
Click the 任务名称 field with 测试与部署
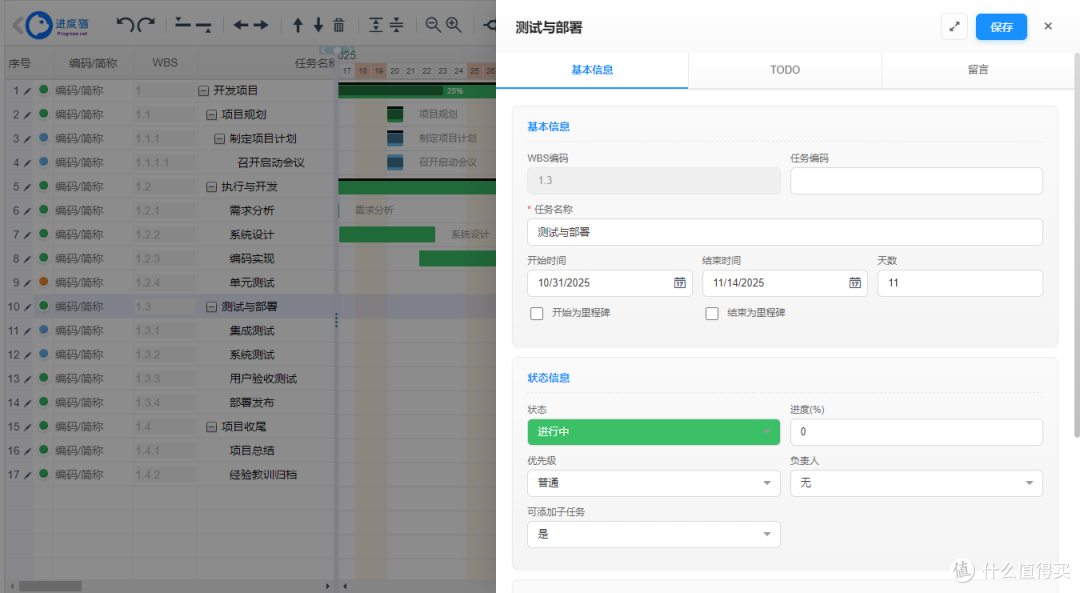click(785, 232)
